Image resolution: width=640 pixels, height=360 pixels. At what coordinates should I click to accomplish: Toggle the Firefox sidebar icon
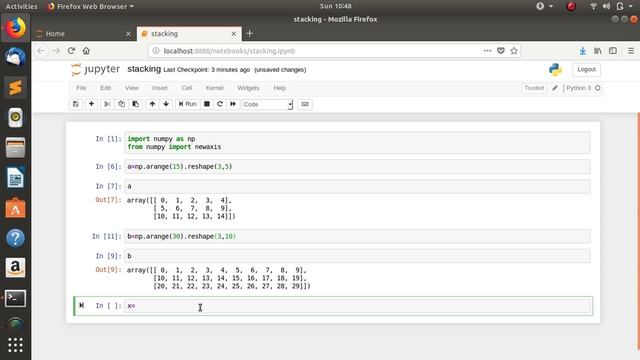pyautogui.click(x=613, y=51)
